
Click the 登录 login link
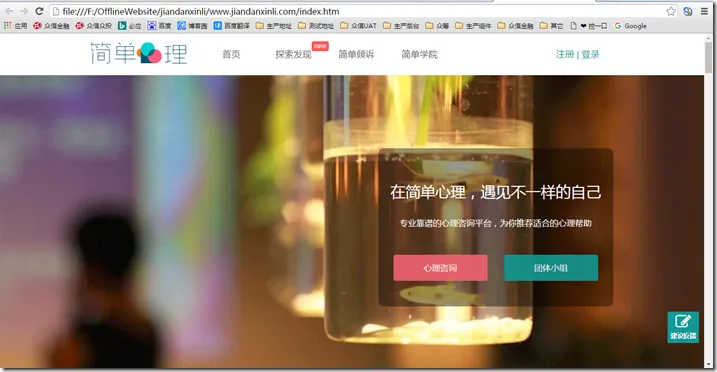point(590,54)
